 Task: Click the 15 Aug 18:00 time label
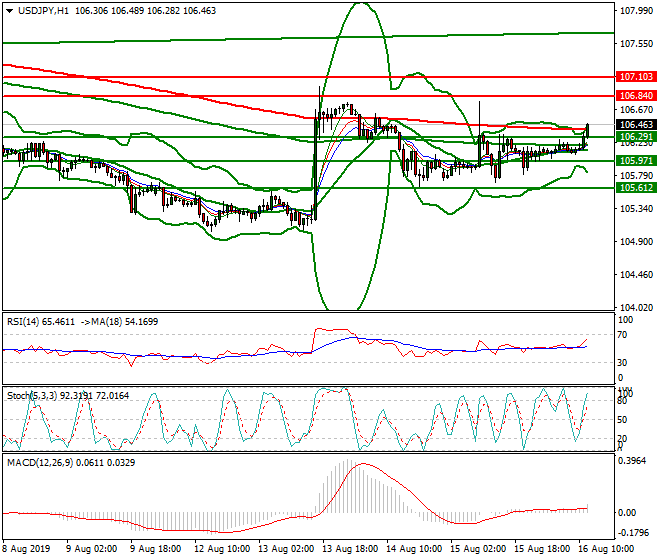542,549
